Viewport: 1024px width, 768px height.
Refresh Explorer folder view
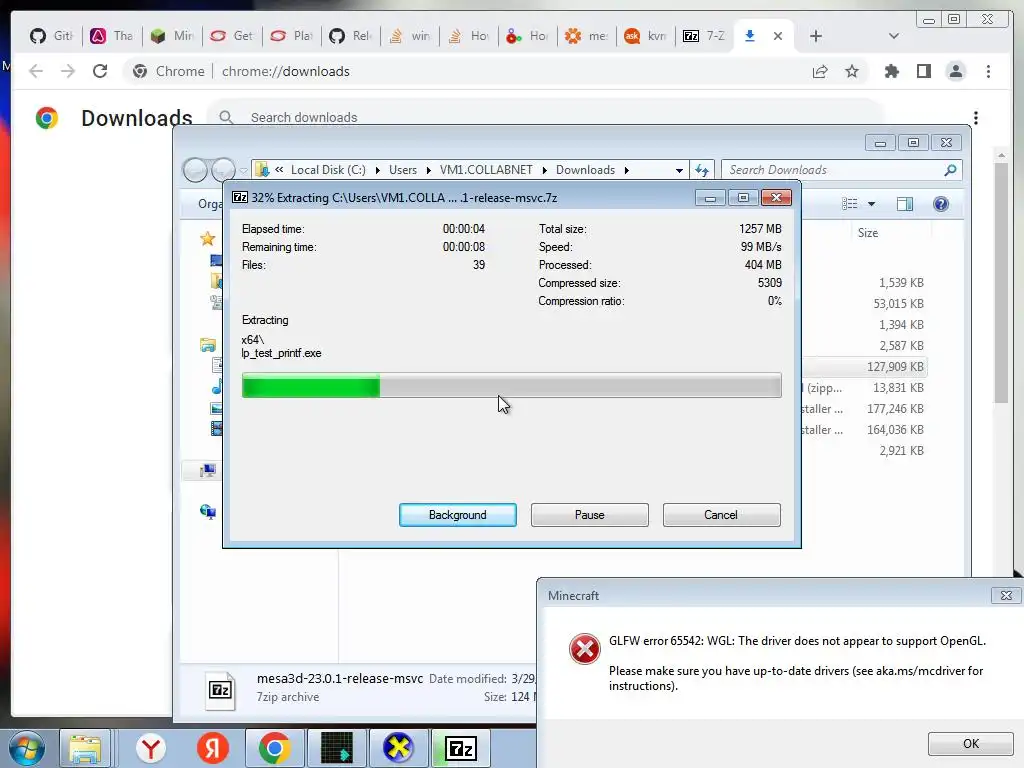[x=702, y=170]
